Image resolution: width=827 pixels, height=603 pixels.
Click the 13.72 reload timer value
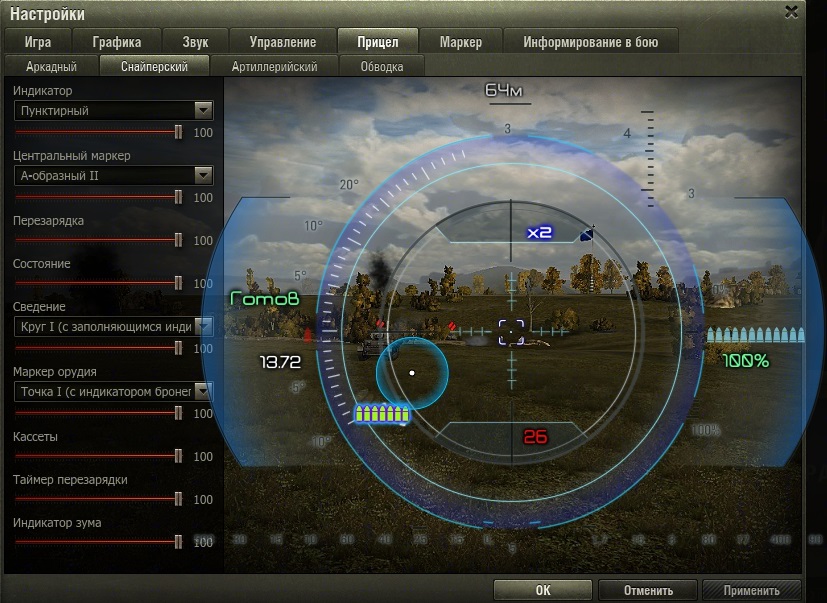[x=280, y=362]
